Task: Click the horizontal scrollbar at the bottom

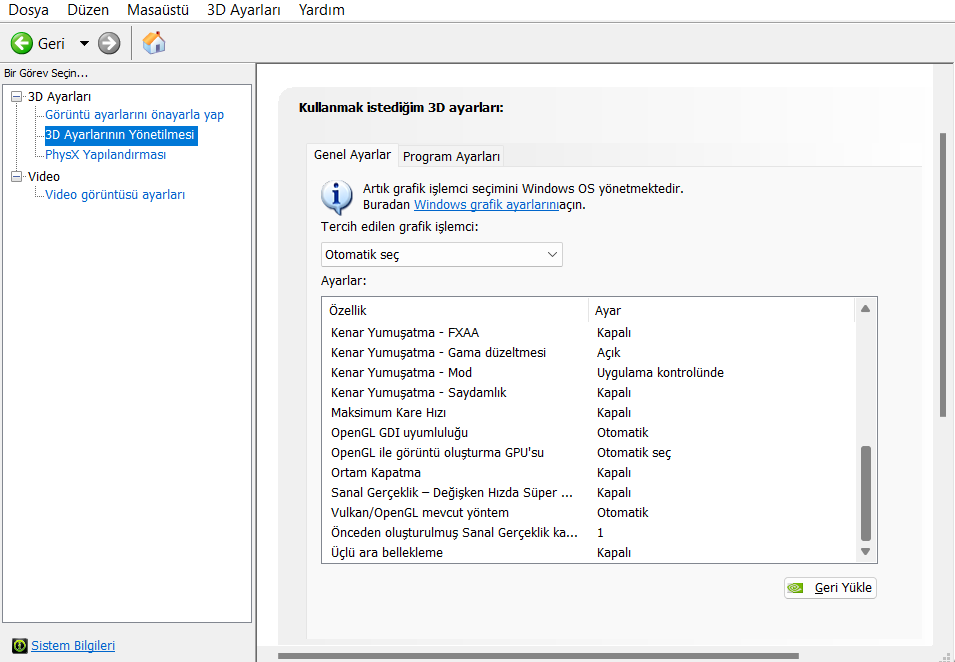Action: pos(538,657)
